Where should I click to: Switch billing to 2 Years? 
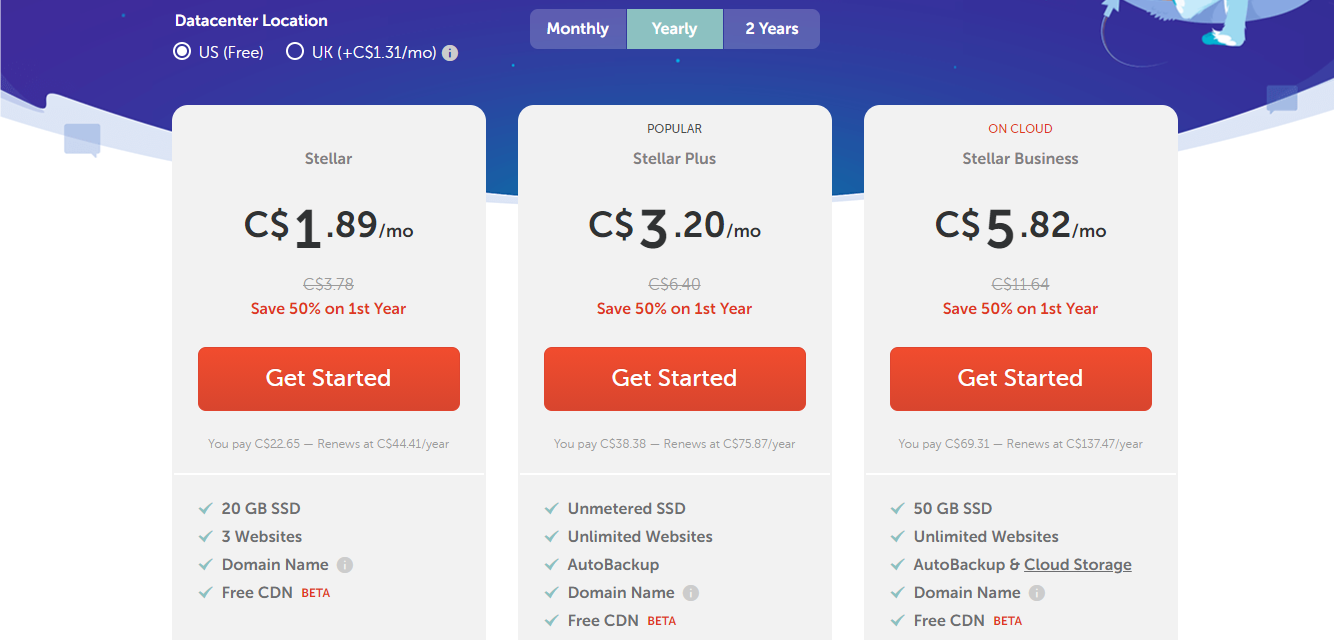(772, 29)
